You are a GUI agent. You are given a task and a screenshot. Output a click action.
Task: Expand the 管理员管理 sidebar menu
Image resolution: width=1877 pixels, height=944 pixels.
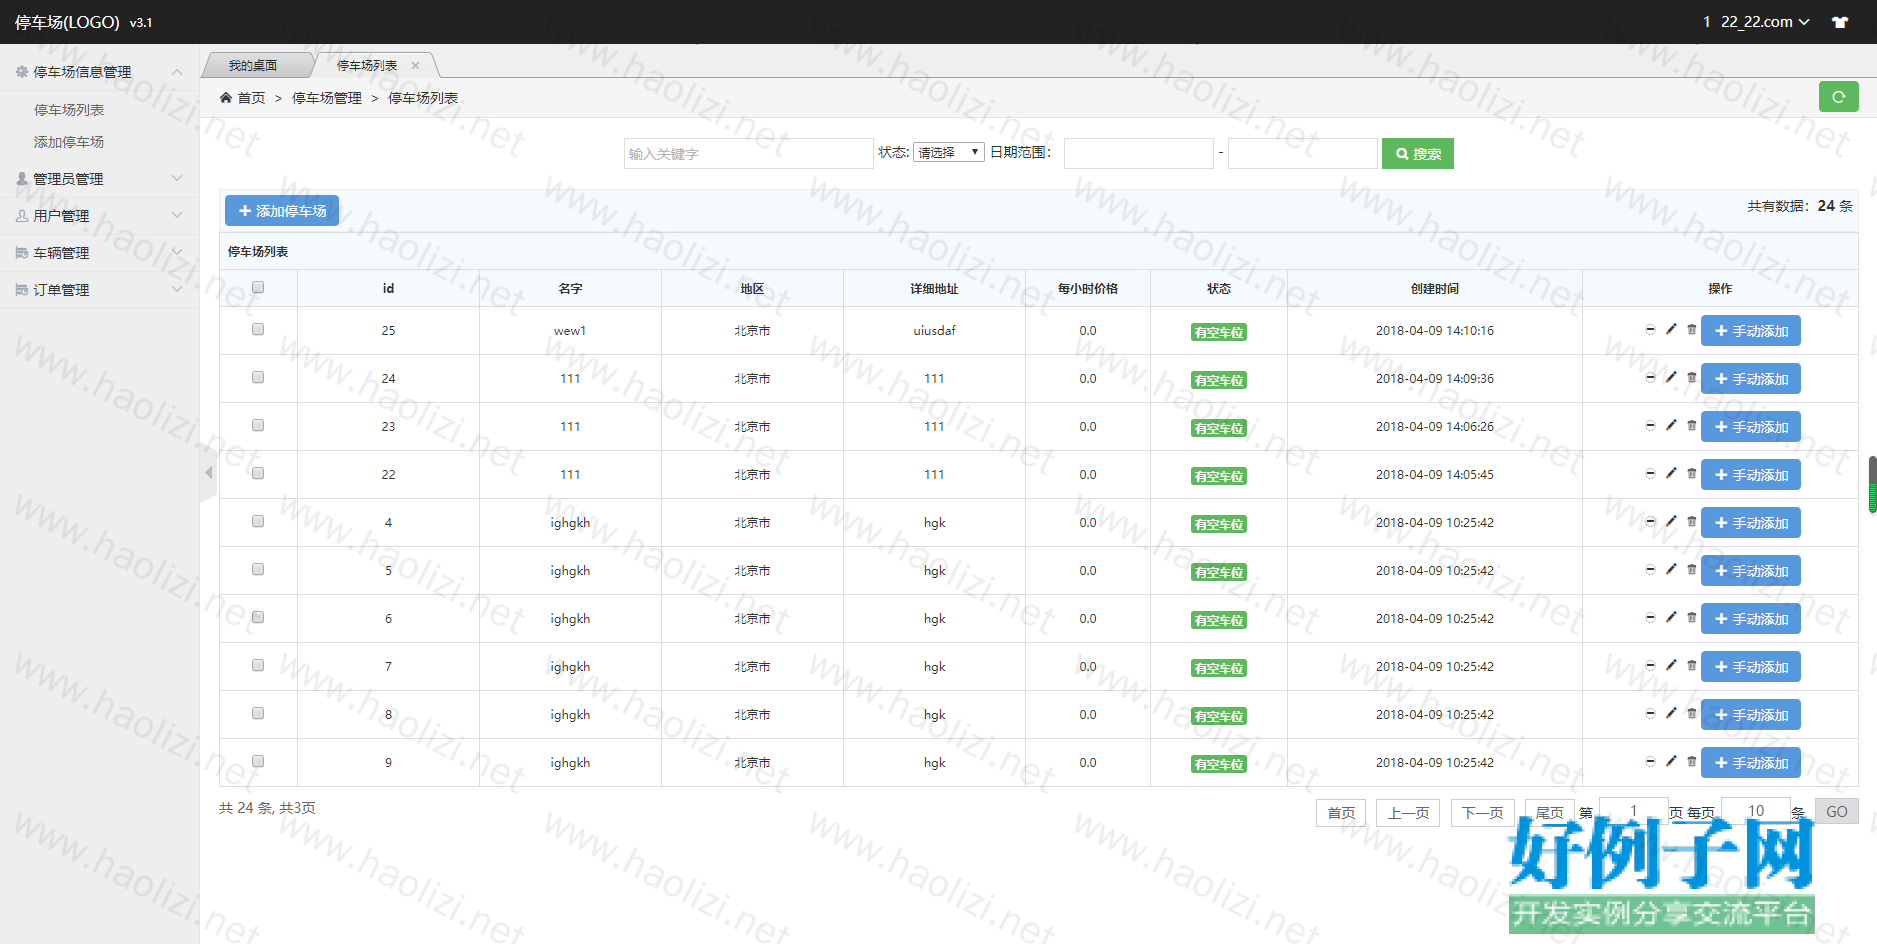(98, 179)
